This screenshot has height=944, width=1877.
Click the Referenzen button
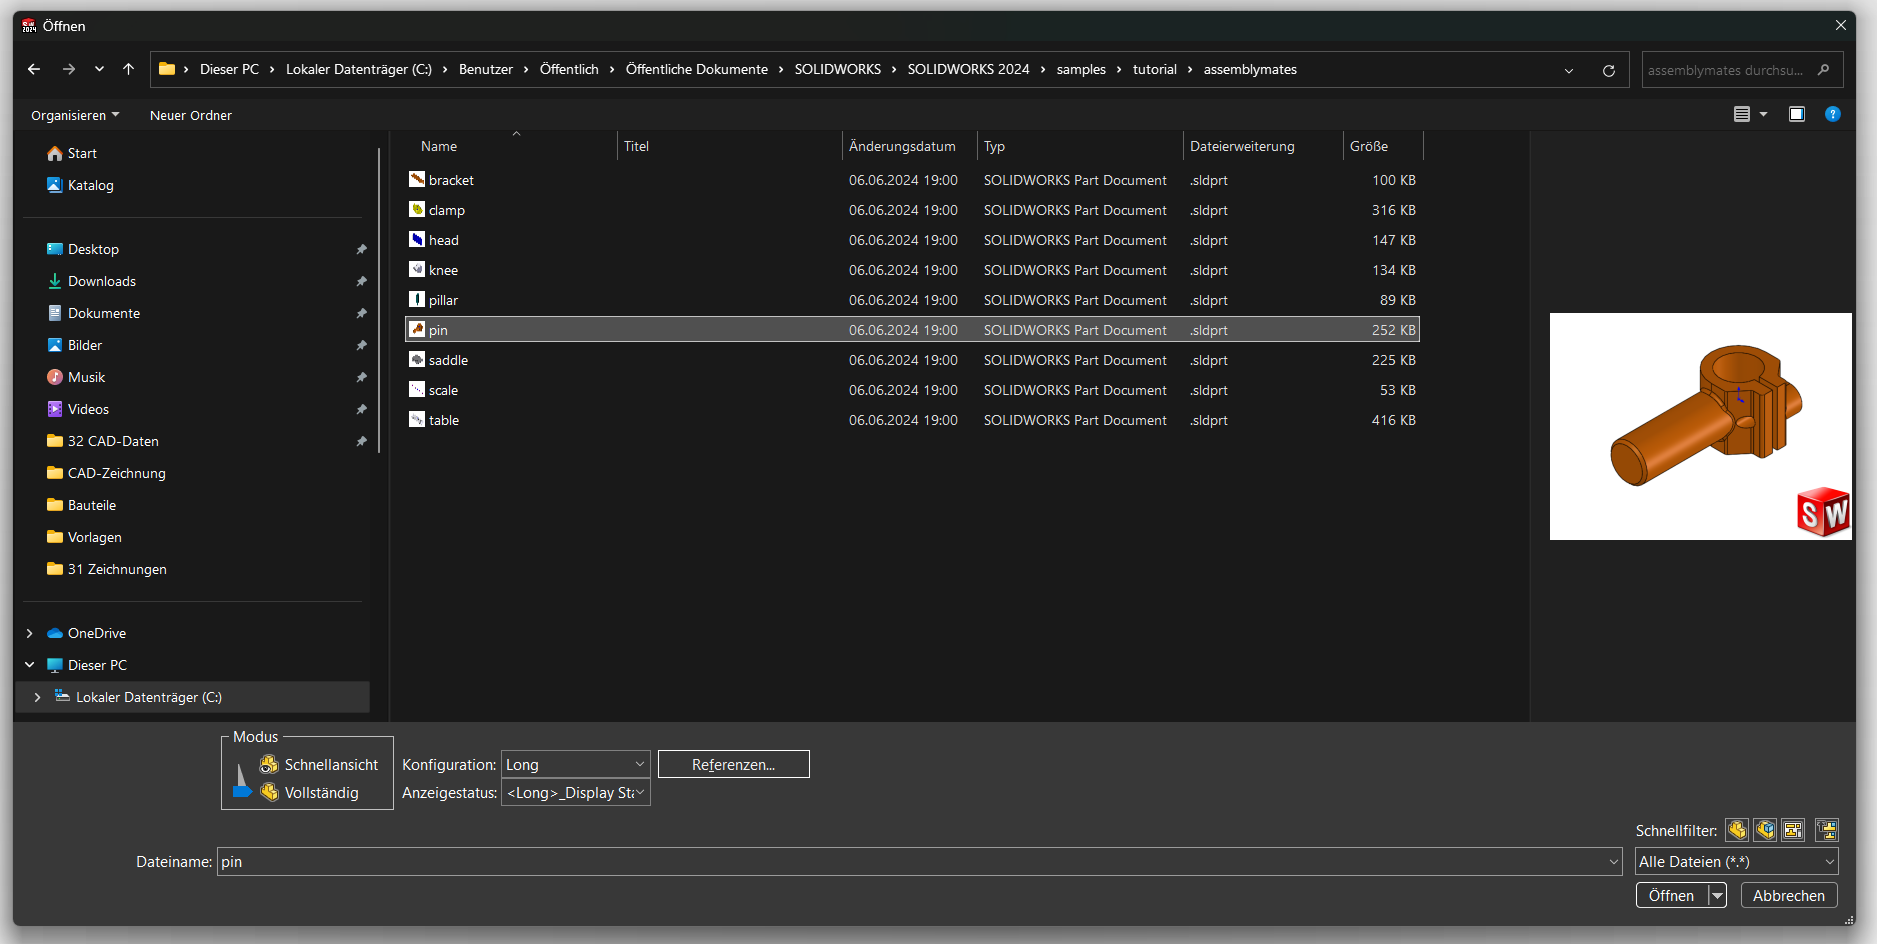point(734,764)
